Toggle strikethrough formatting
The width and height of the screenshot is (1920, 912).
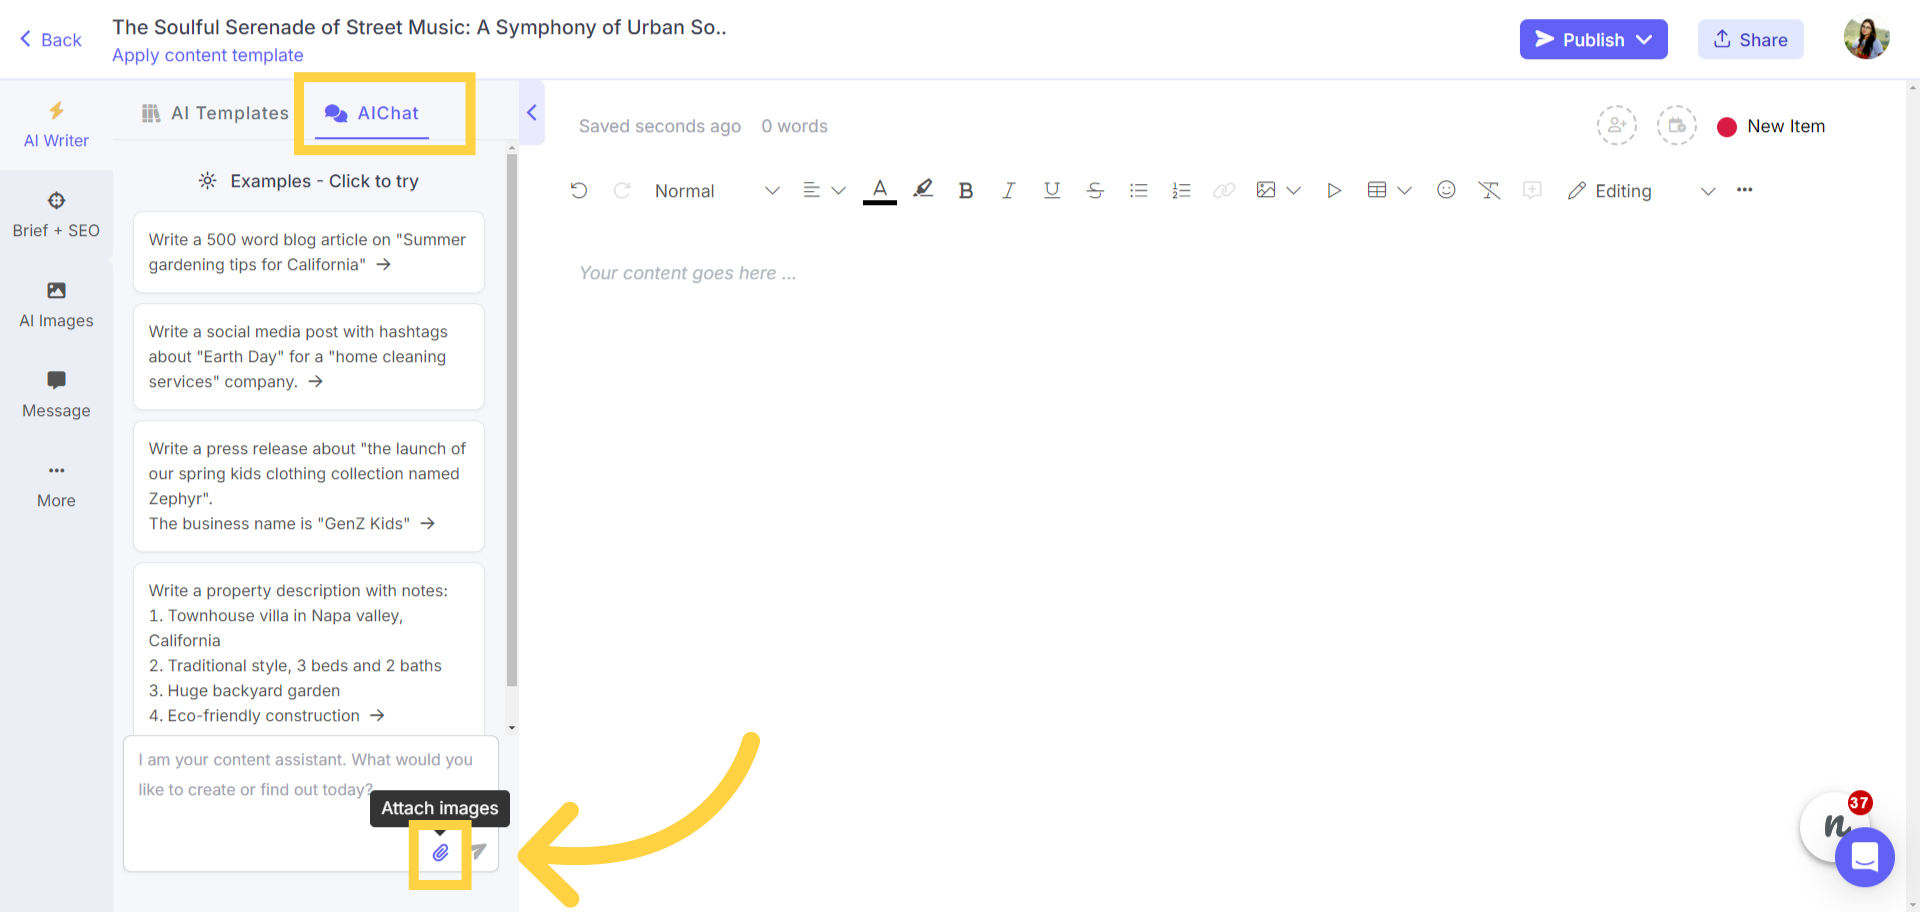[1095, 190]
